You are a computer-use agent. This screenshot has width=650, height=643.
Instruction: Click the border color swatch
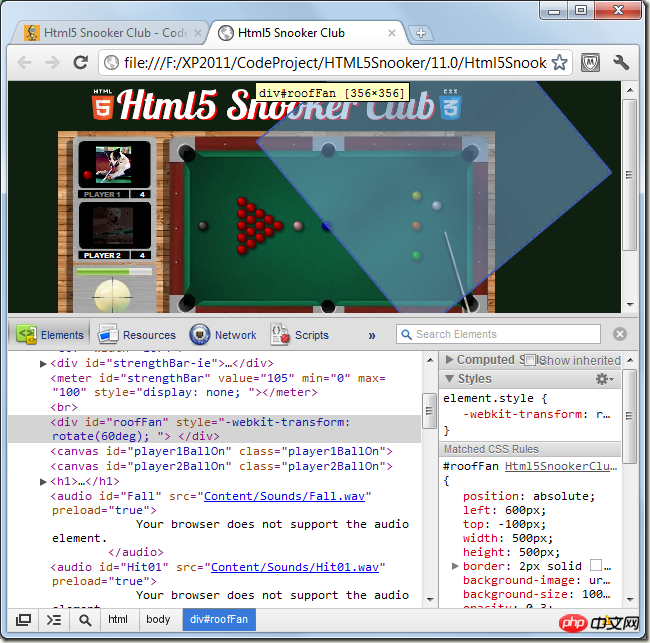coord(596,565)
